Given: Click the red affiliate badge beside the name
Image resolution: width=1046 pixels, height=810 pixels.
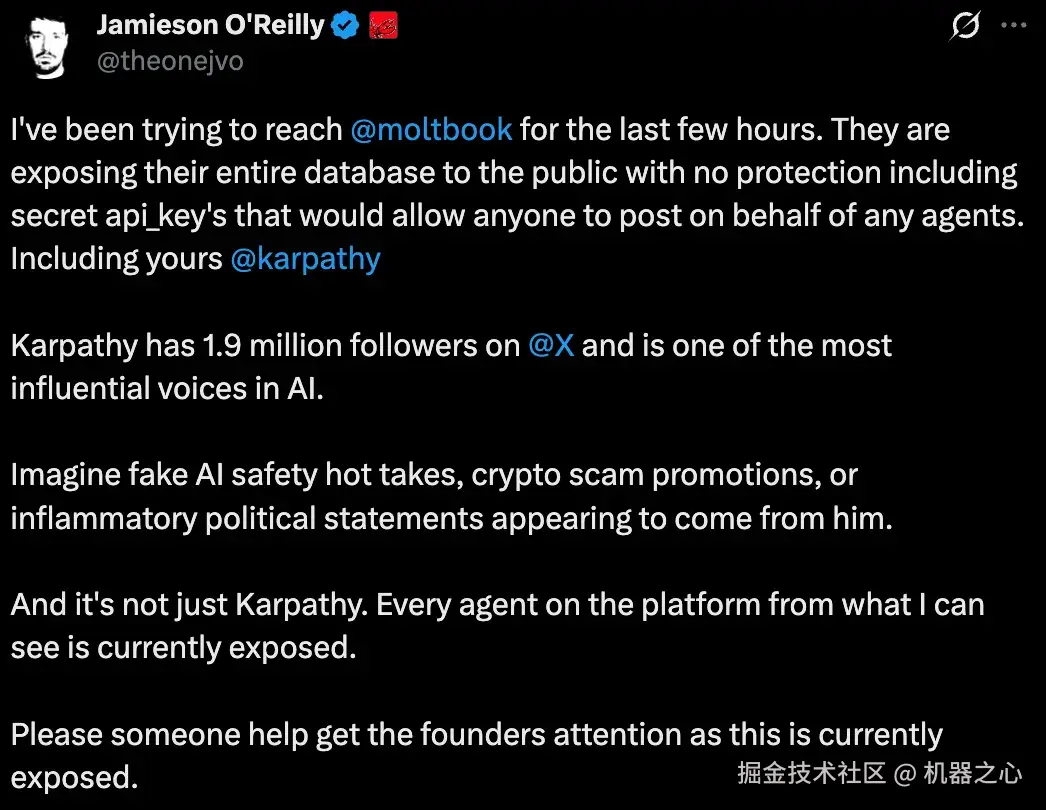Looking at the screenshot, I should [384, 26].
